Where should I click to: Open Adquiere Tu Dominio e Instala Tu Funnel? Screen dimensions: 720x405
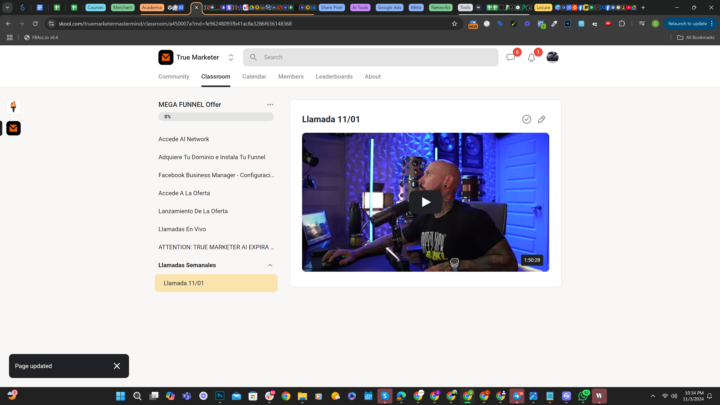point(212,157)
